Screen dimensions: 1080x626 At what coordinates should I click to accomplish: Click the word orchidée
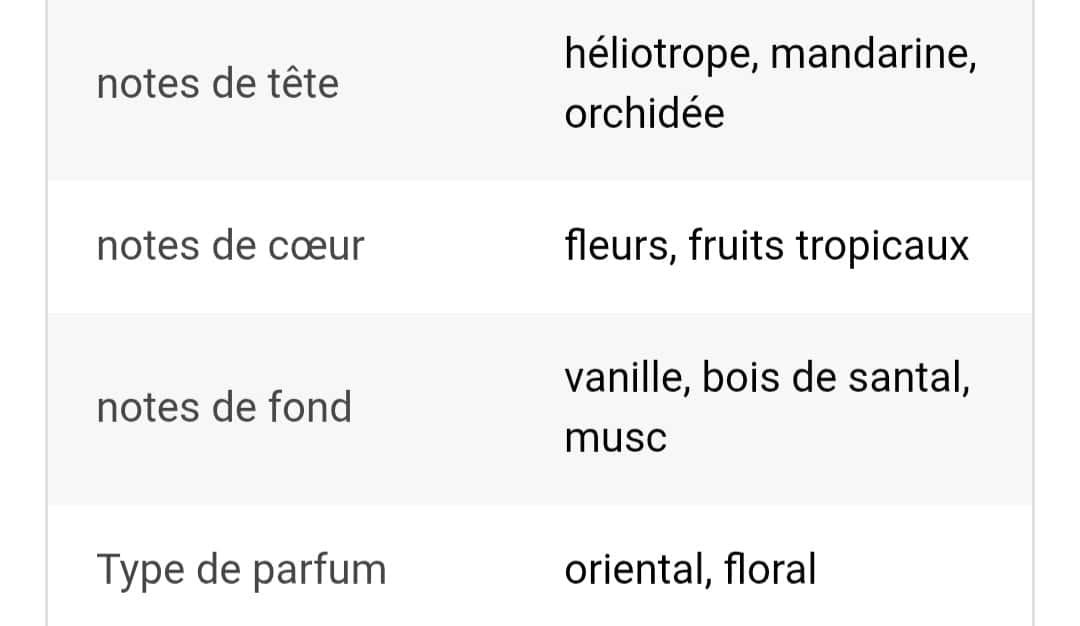click(645, 113)
